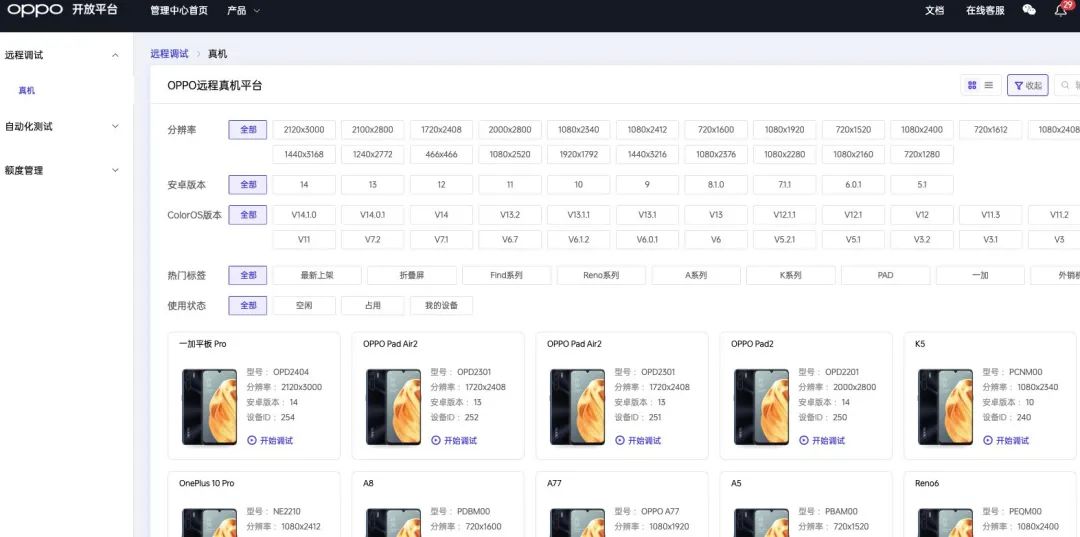Expand the 产品 dropdown arrow
This screenshot has height=537, width=1080.
tap(257, 11)
